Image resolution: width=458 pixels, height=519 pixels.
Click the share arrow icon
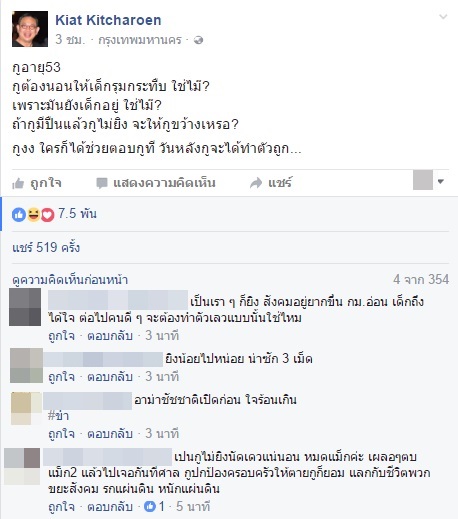(x=256, y=183)
